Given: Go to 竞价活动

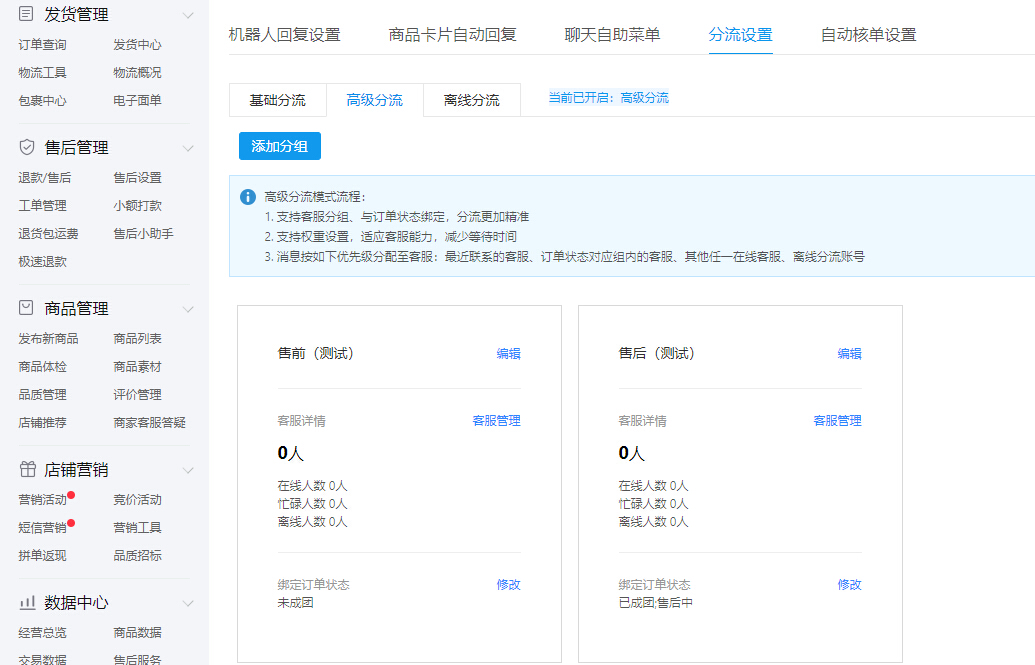Looking at the screenshot, I should [137, 500].
